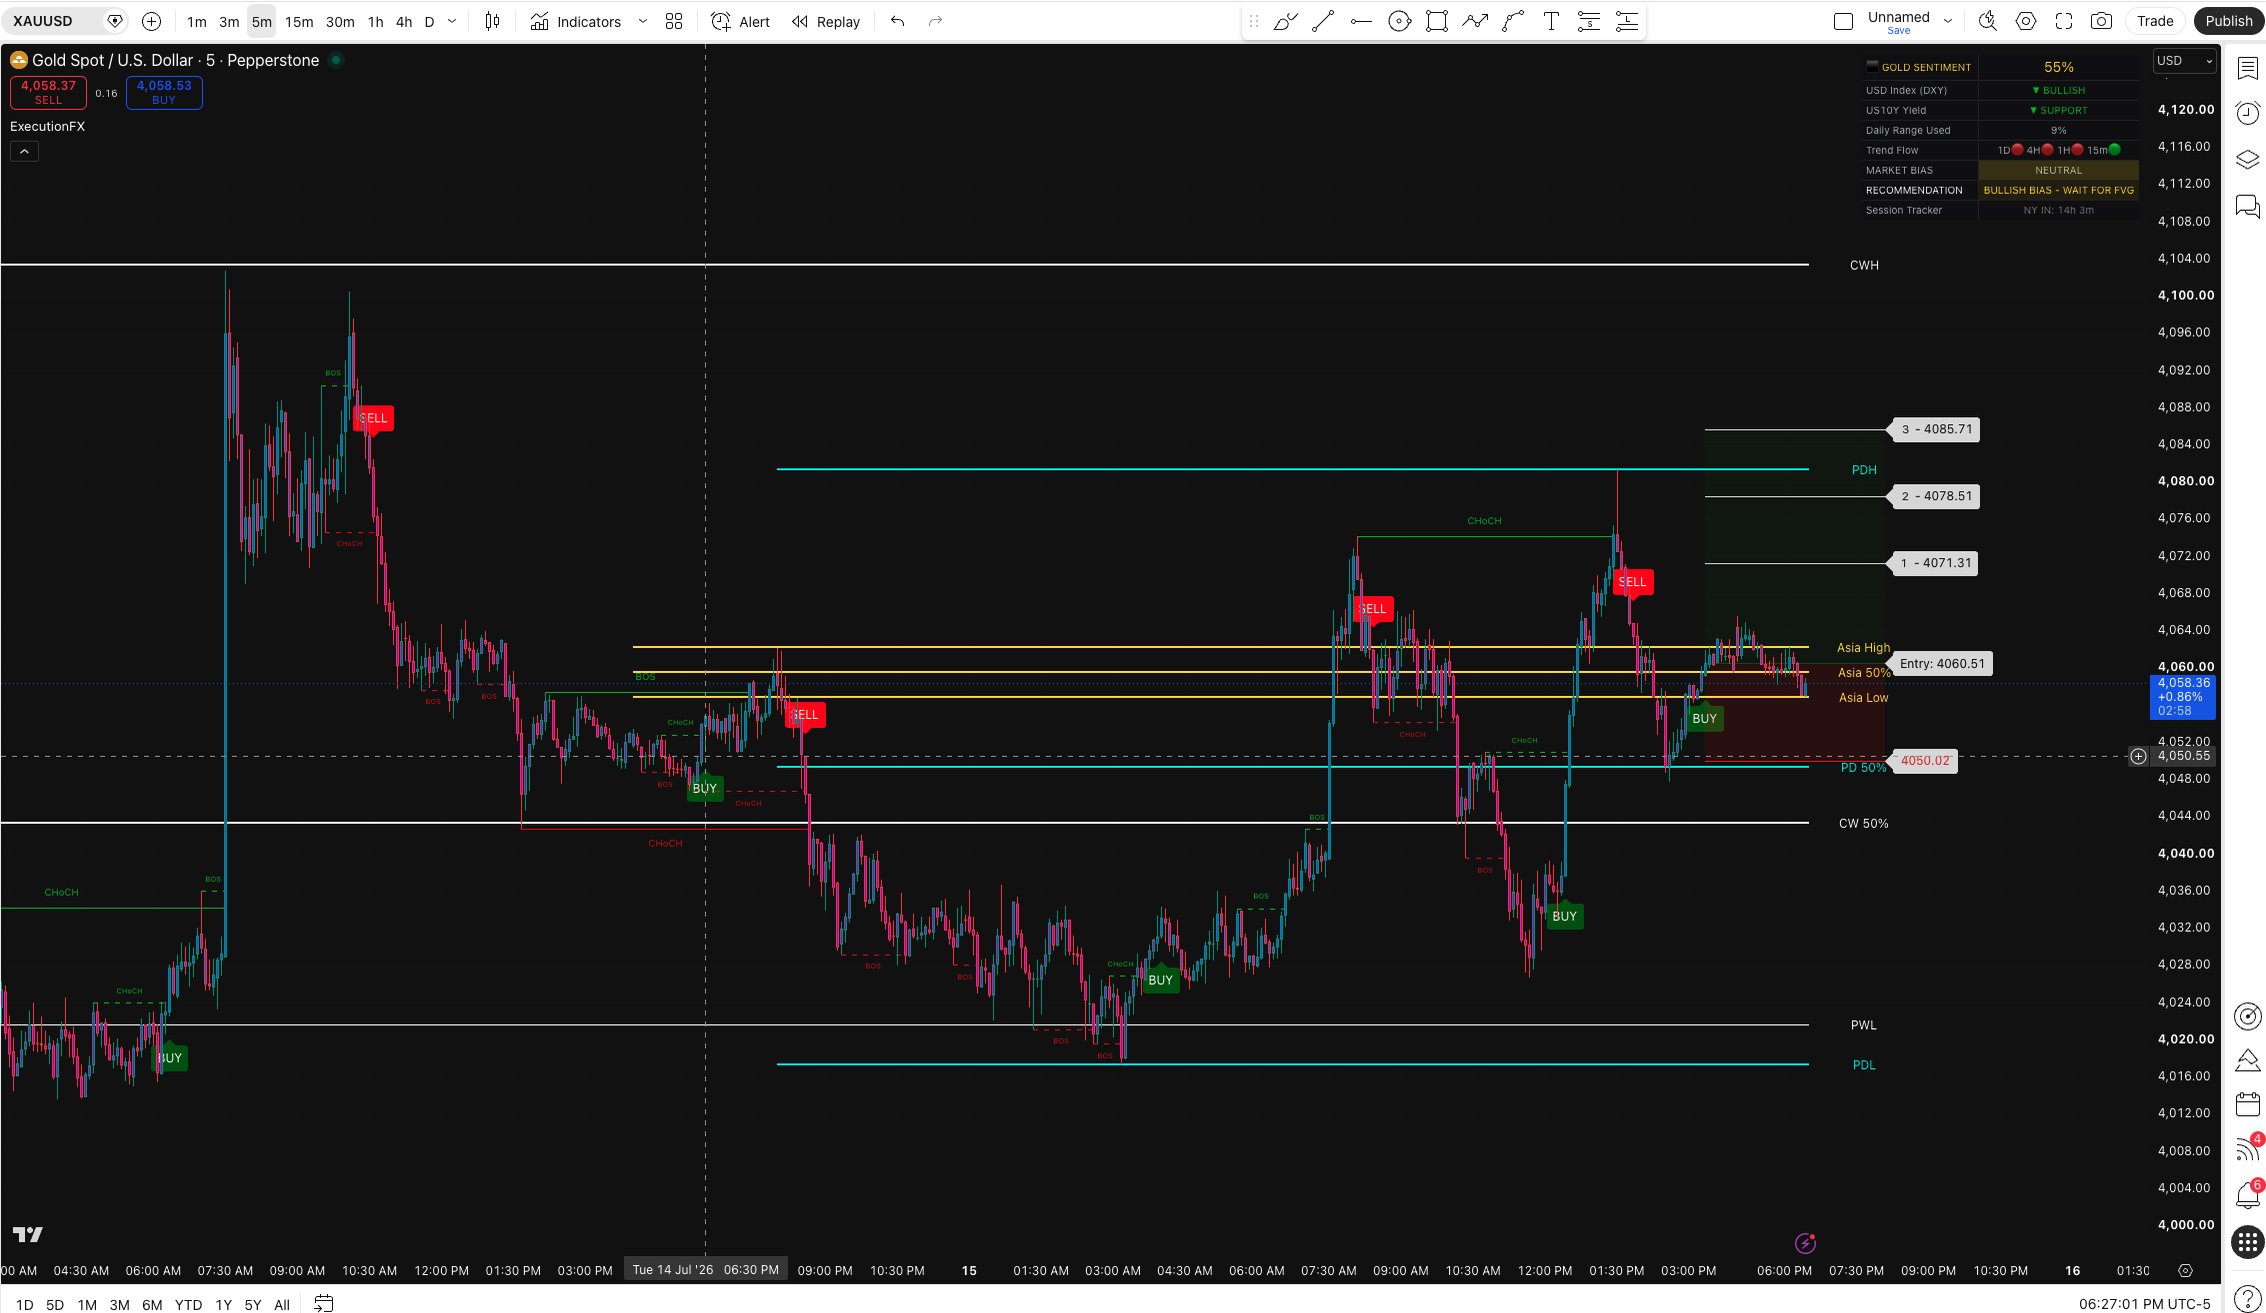
Task: Enter fullscreen mode
Action: pos(2064,21)
